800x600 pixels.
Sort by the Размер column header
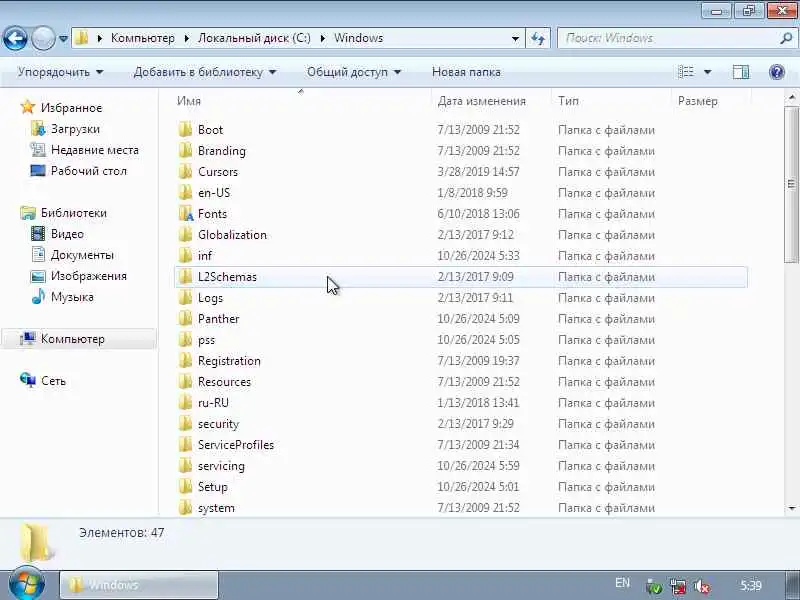(697, 101)
